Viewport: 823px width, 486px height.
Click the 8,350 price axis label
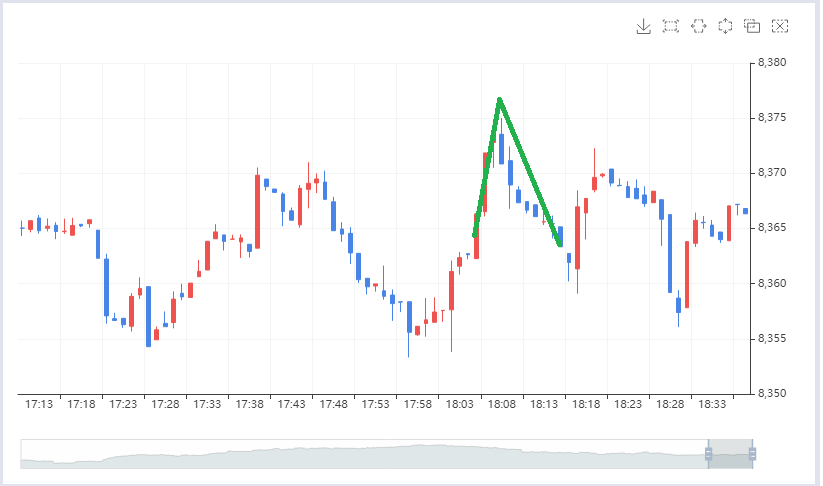tap(772, 393)
